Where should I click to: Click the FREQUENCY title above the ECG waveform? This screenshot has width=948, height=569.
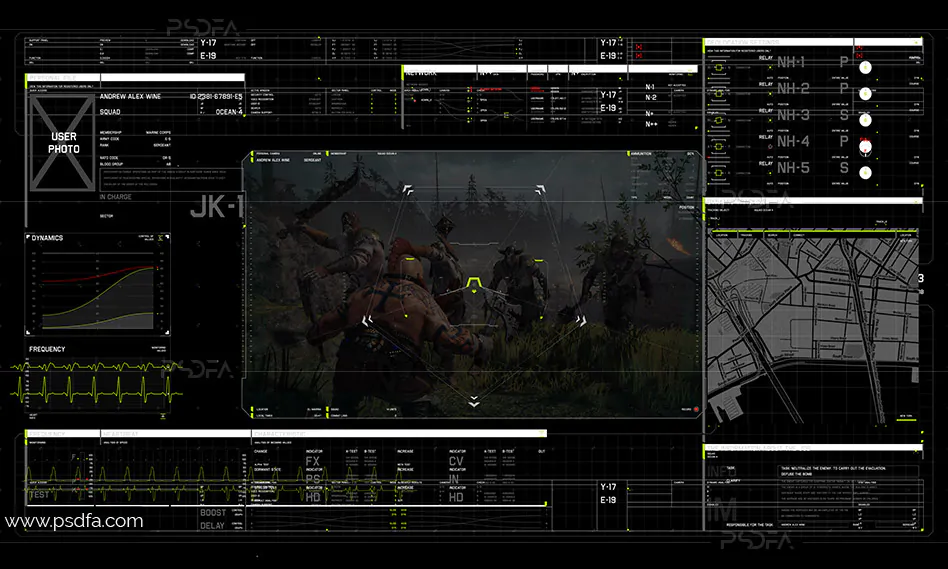[47, 349]
